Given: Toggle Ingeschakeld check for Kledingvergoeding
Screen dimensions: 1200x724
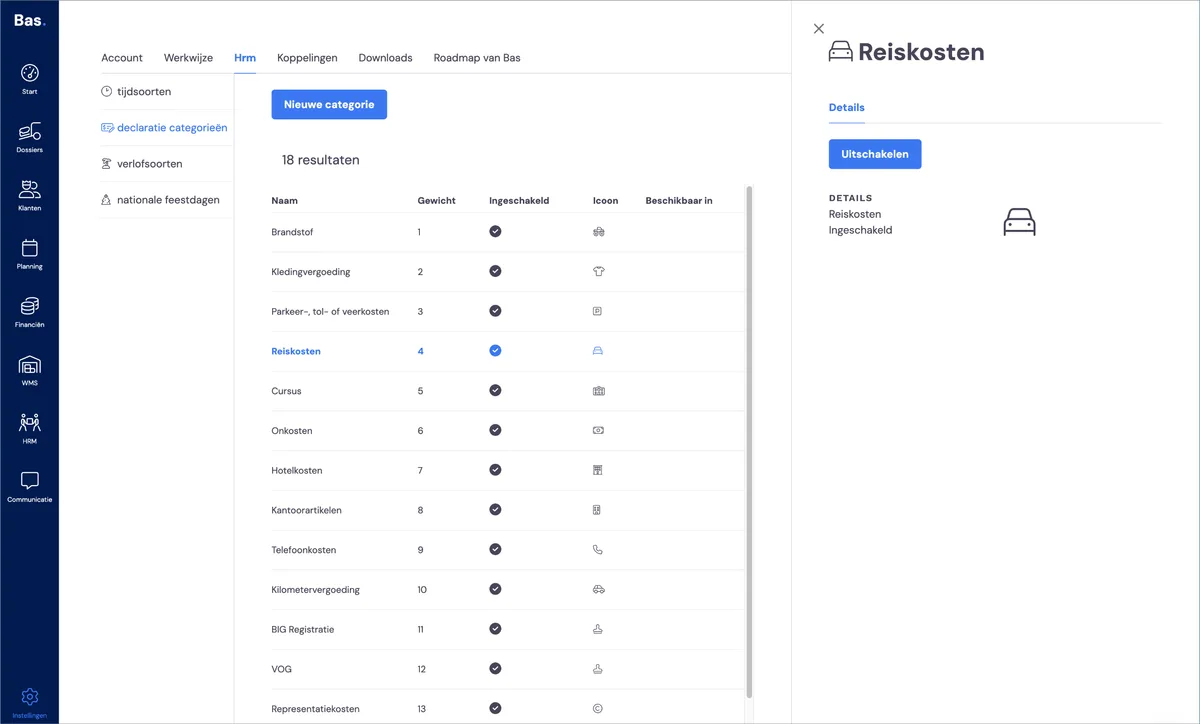Looking at the screenshot, I should coord(495,271).
